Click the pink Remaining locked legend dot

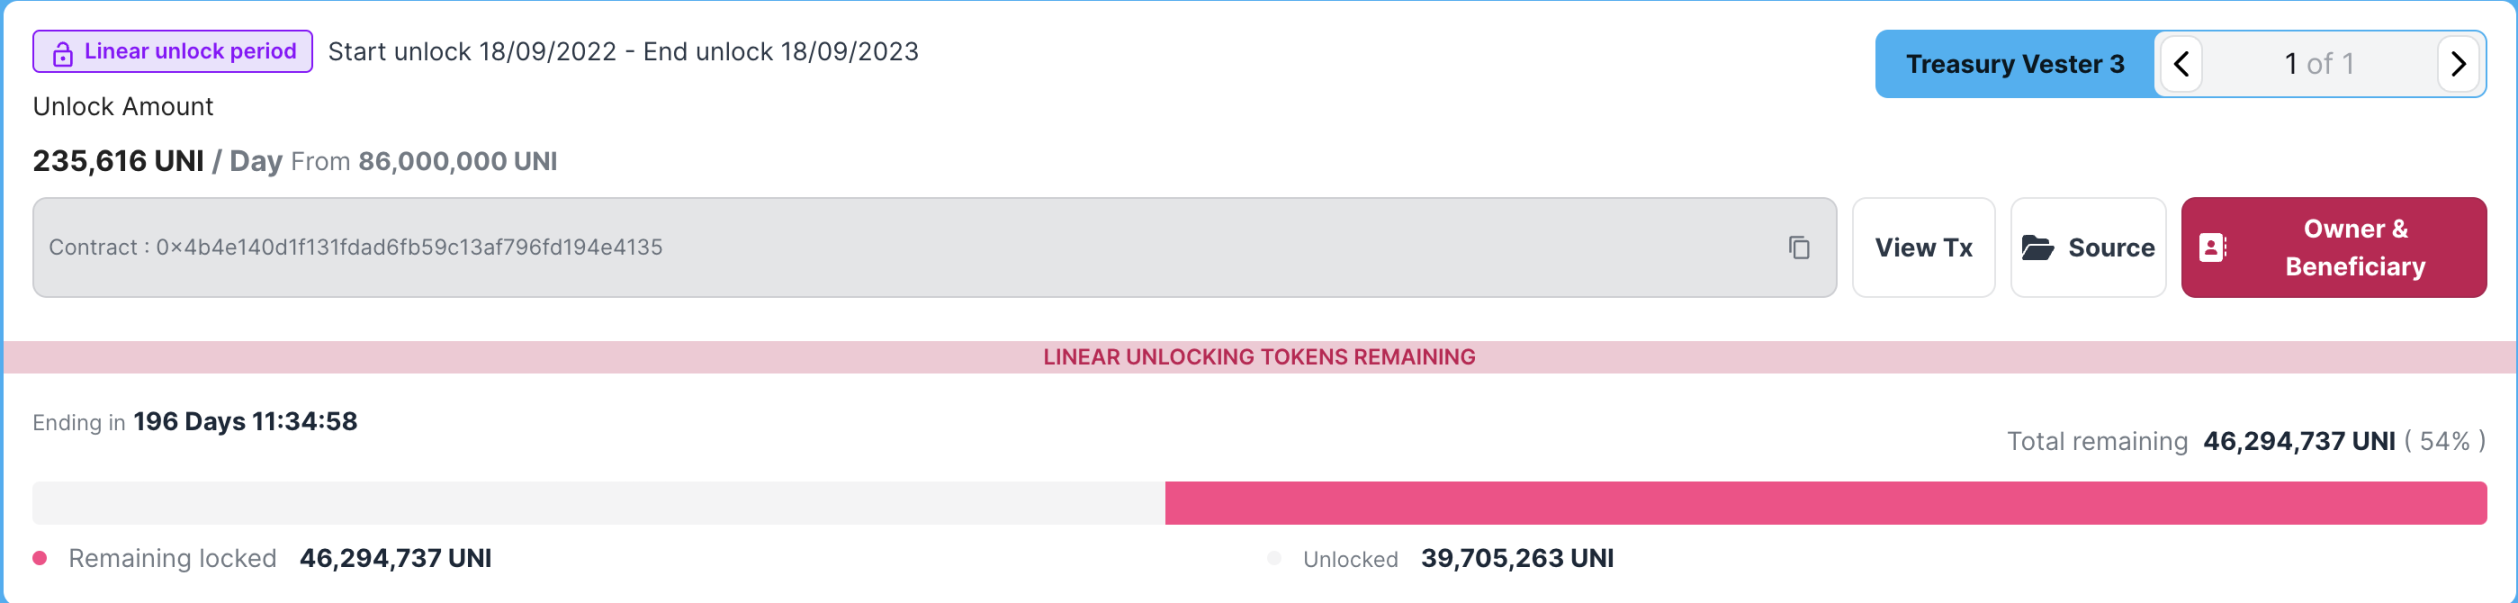40,558
